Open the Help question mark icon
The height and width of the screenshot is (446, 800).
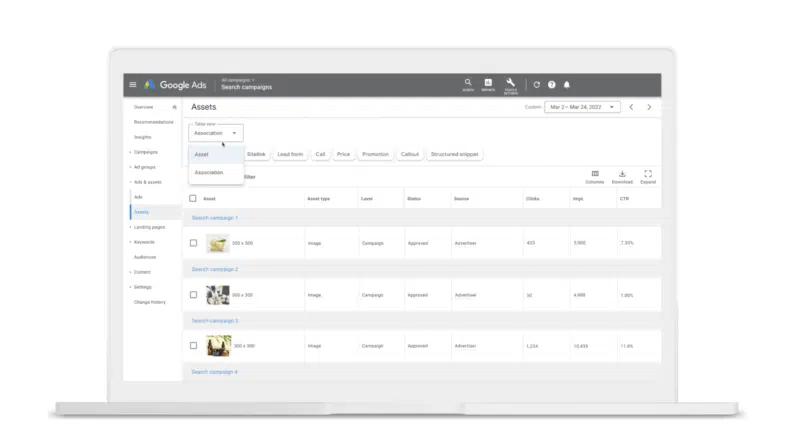552,85
